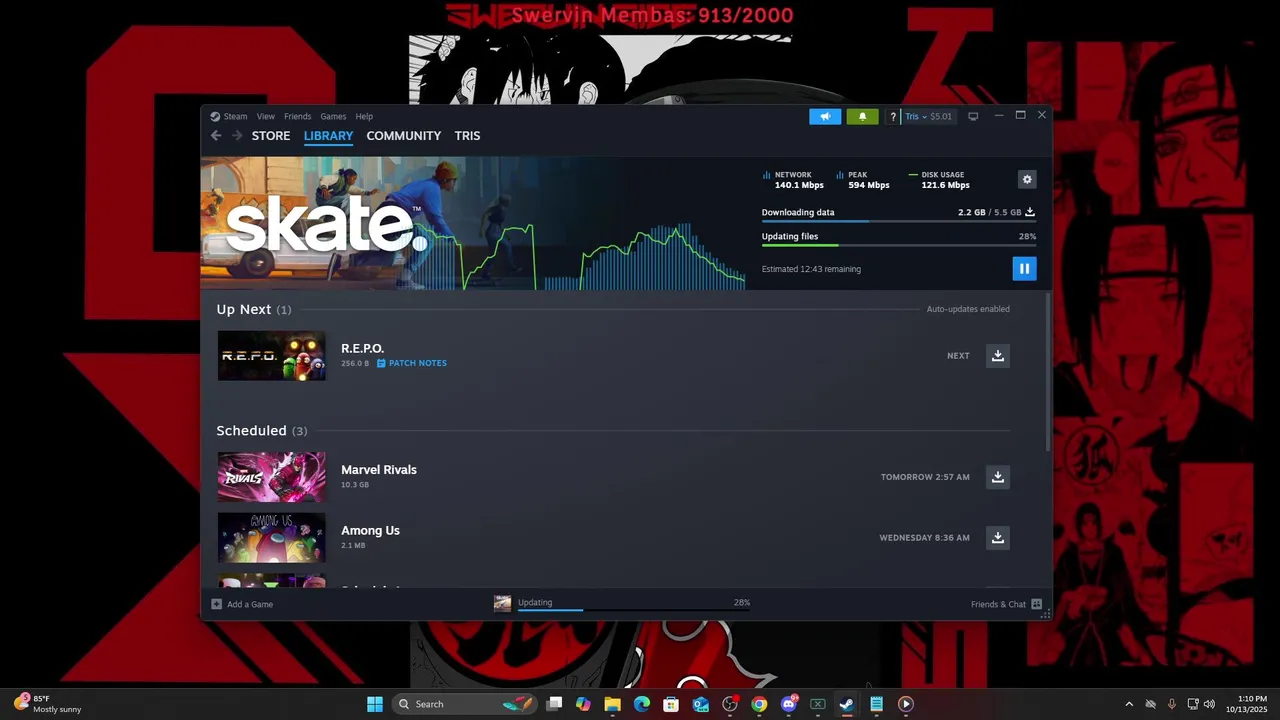
Task: Open the Friends menu
Action: click(x=297, y=116)
